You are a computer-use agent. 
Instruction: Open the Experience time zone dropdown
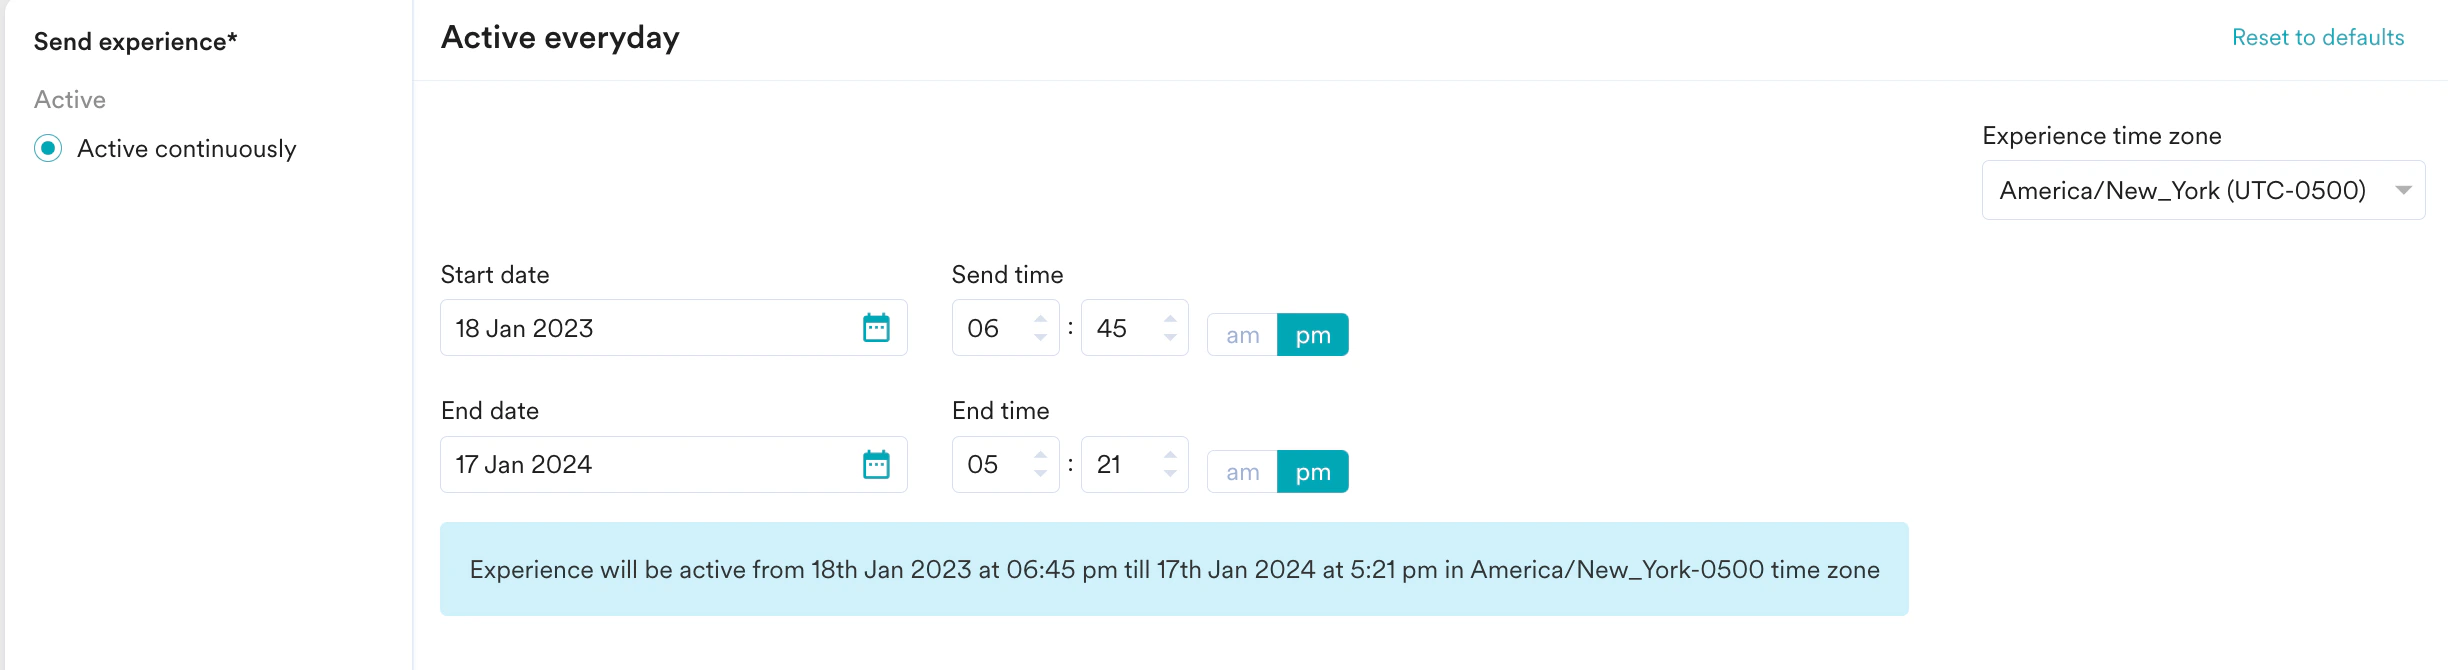tap(2202, 189)
